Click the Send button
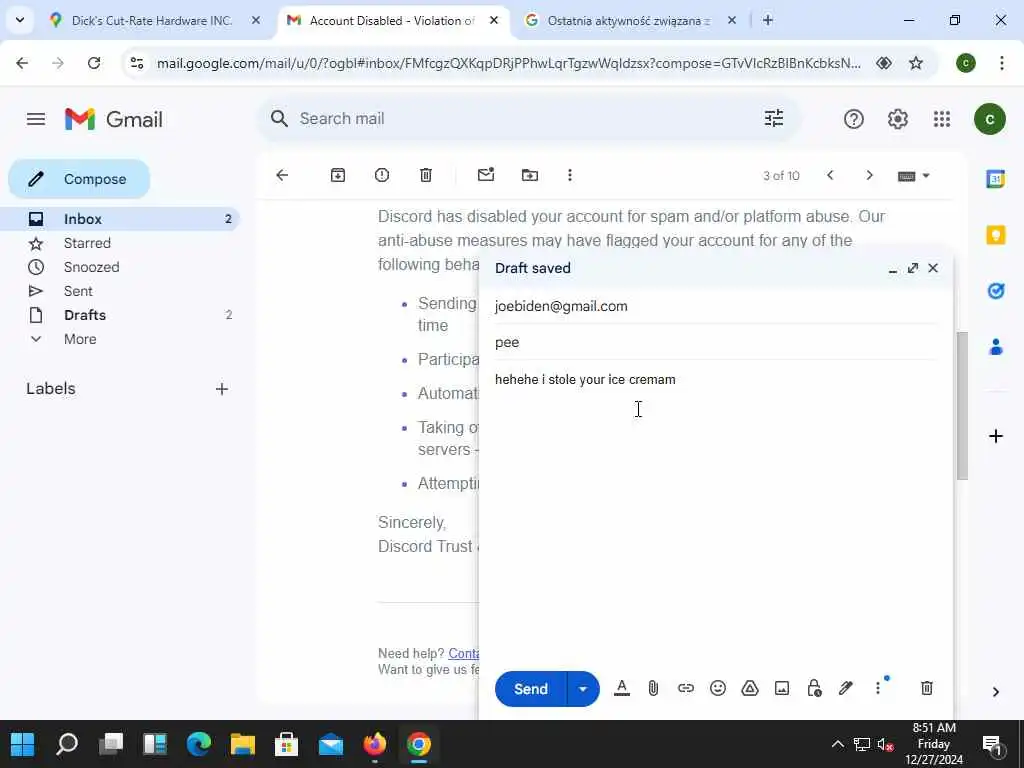1024x768 pixels. pos(530,689)
